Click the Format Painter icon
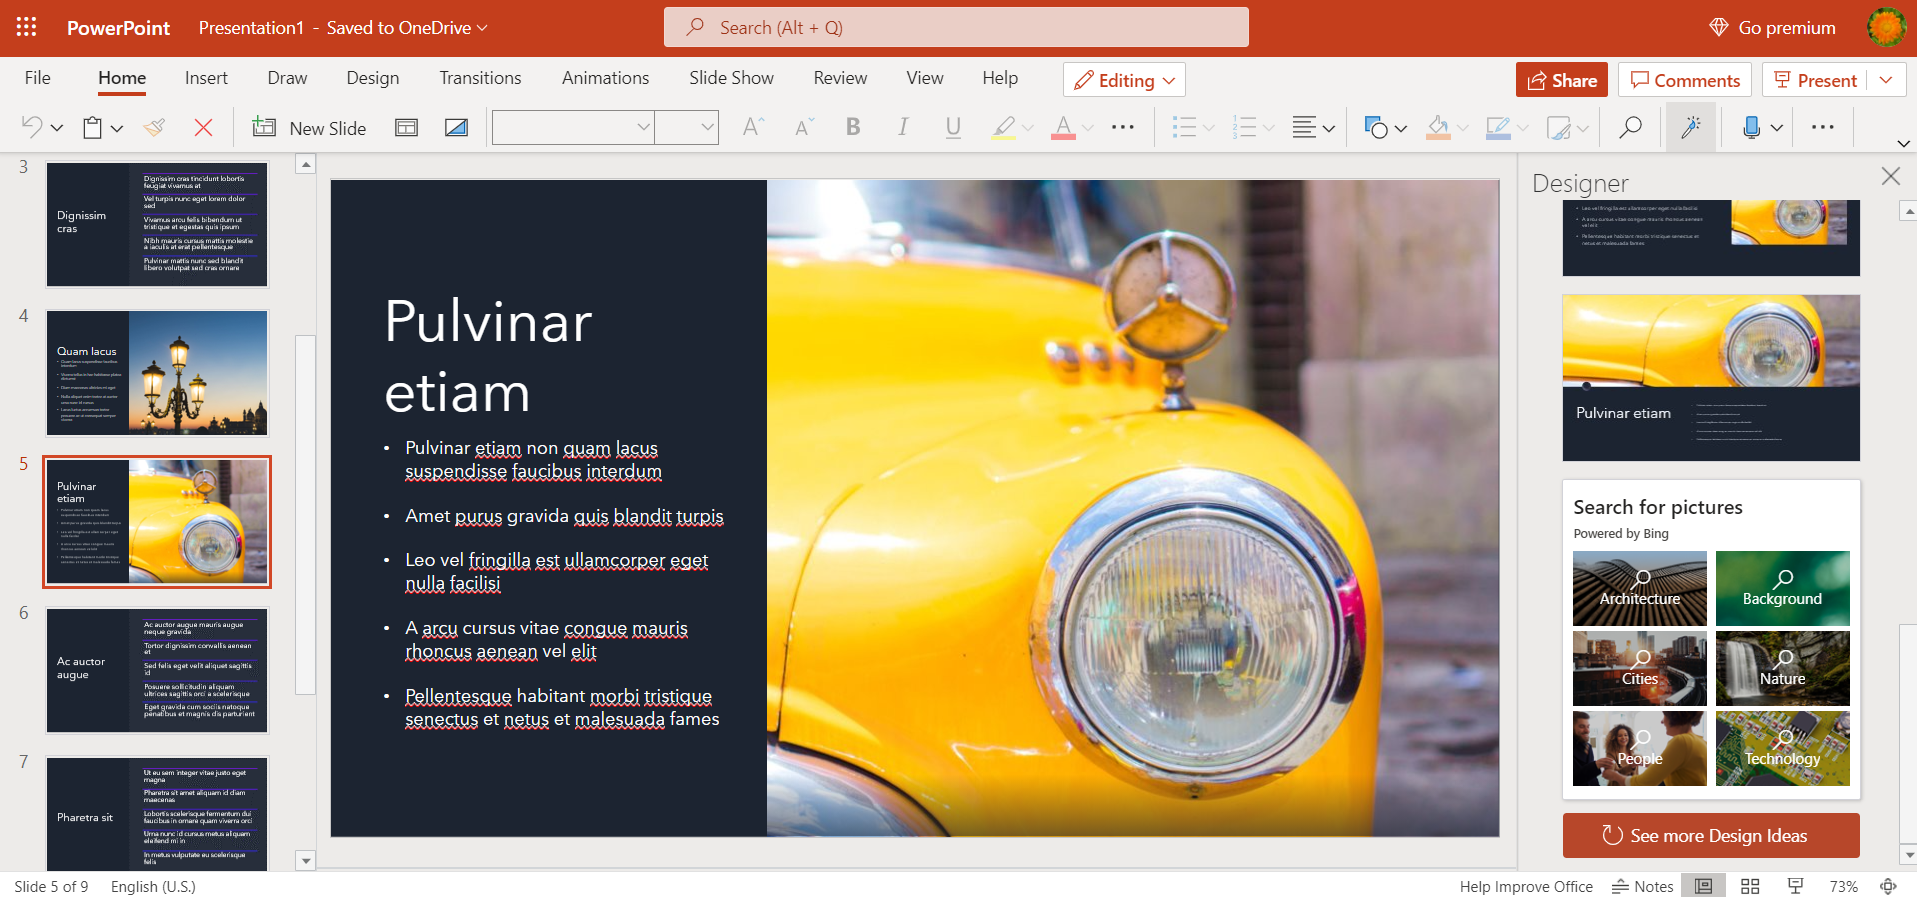 coord(154,128)
